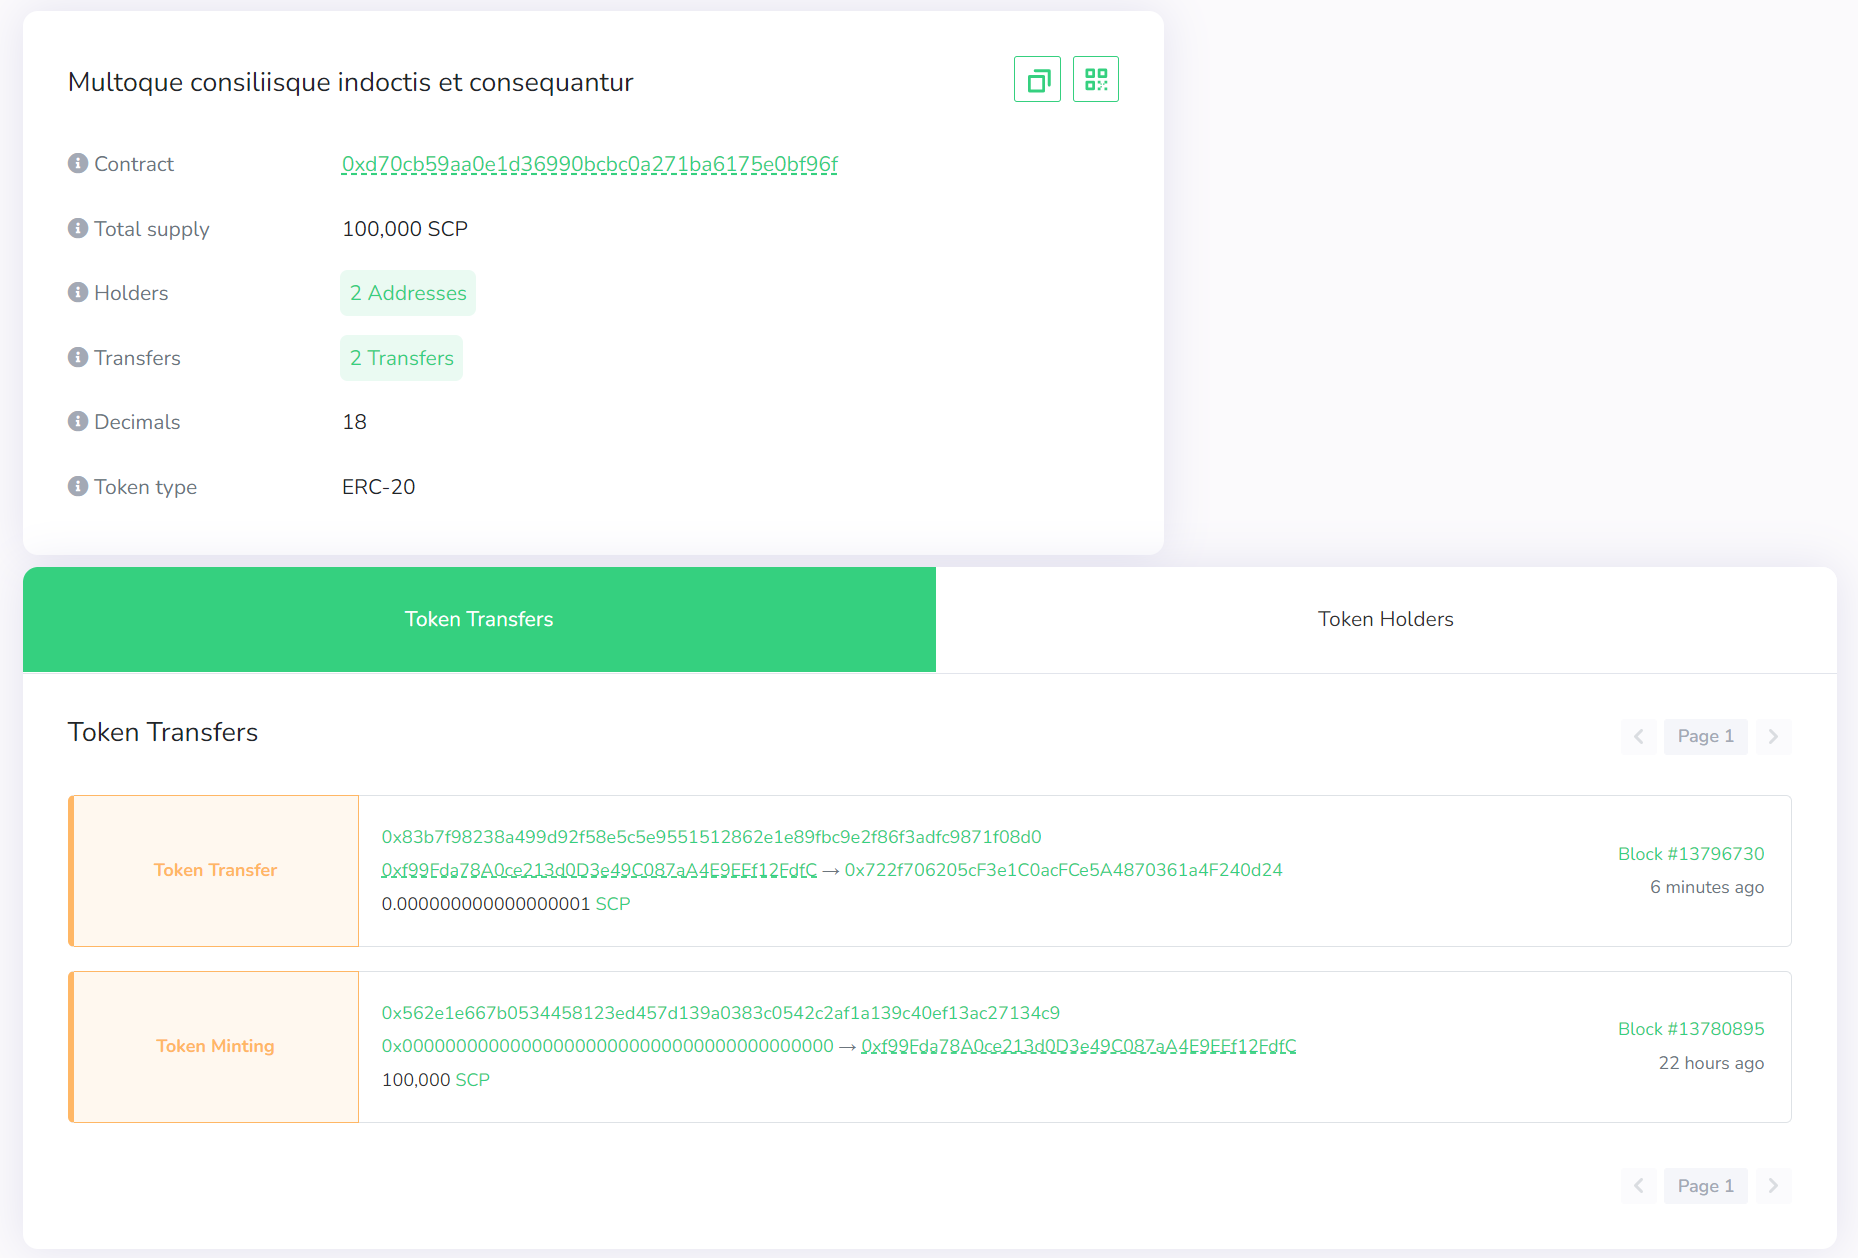This screenshot has width=1858, height=1258.
Task: Click info icon next to Transfers
Action: [x=78, y=357]
